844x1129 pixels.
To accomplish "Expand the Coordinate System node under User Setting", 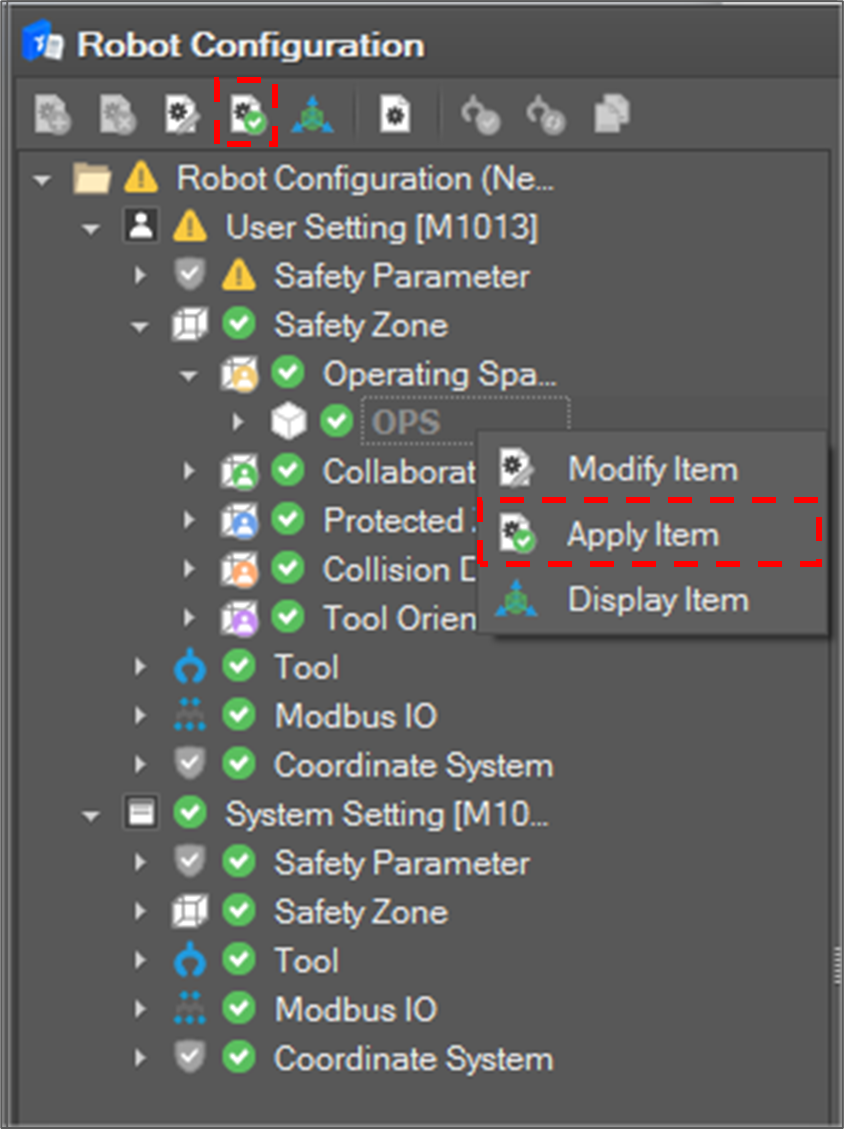I will 140,765.
